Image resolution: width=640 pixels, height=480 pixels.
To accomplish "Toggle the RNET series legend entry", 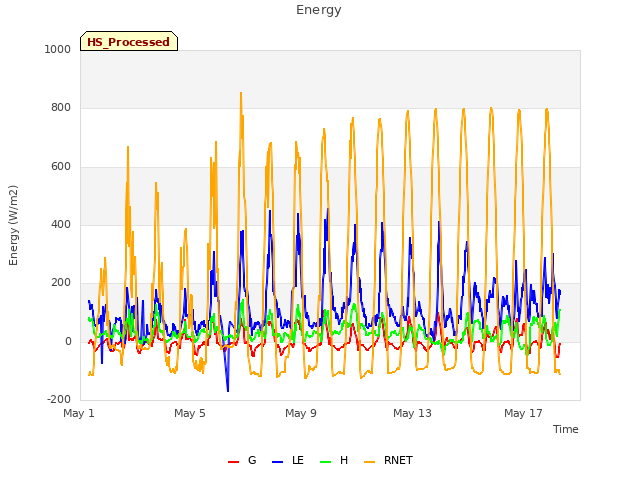I will point(388,460).
